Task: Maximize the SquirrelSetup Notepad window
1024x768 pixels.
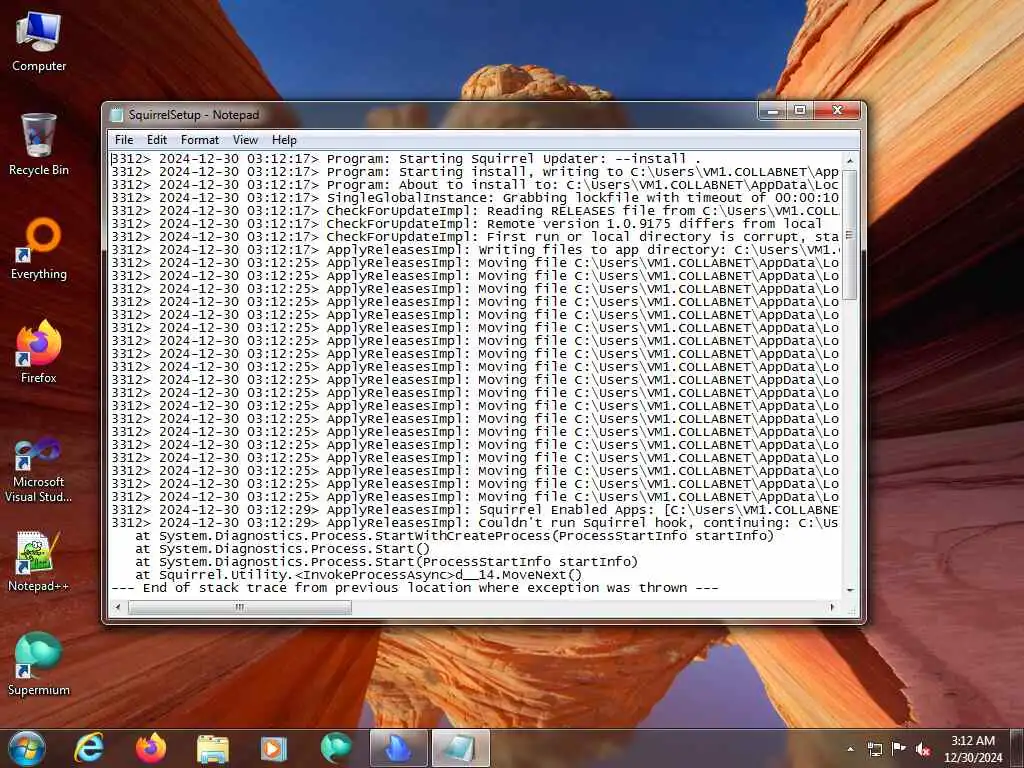Action: [x=800, y=111]
